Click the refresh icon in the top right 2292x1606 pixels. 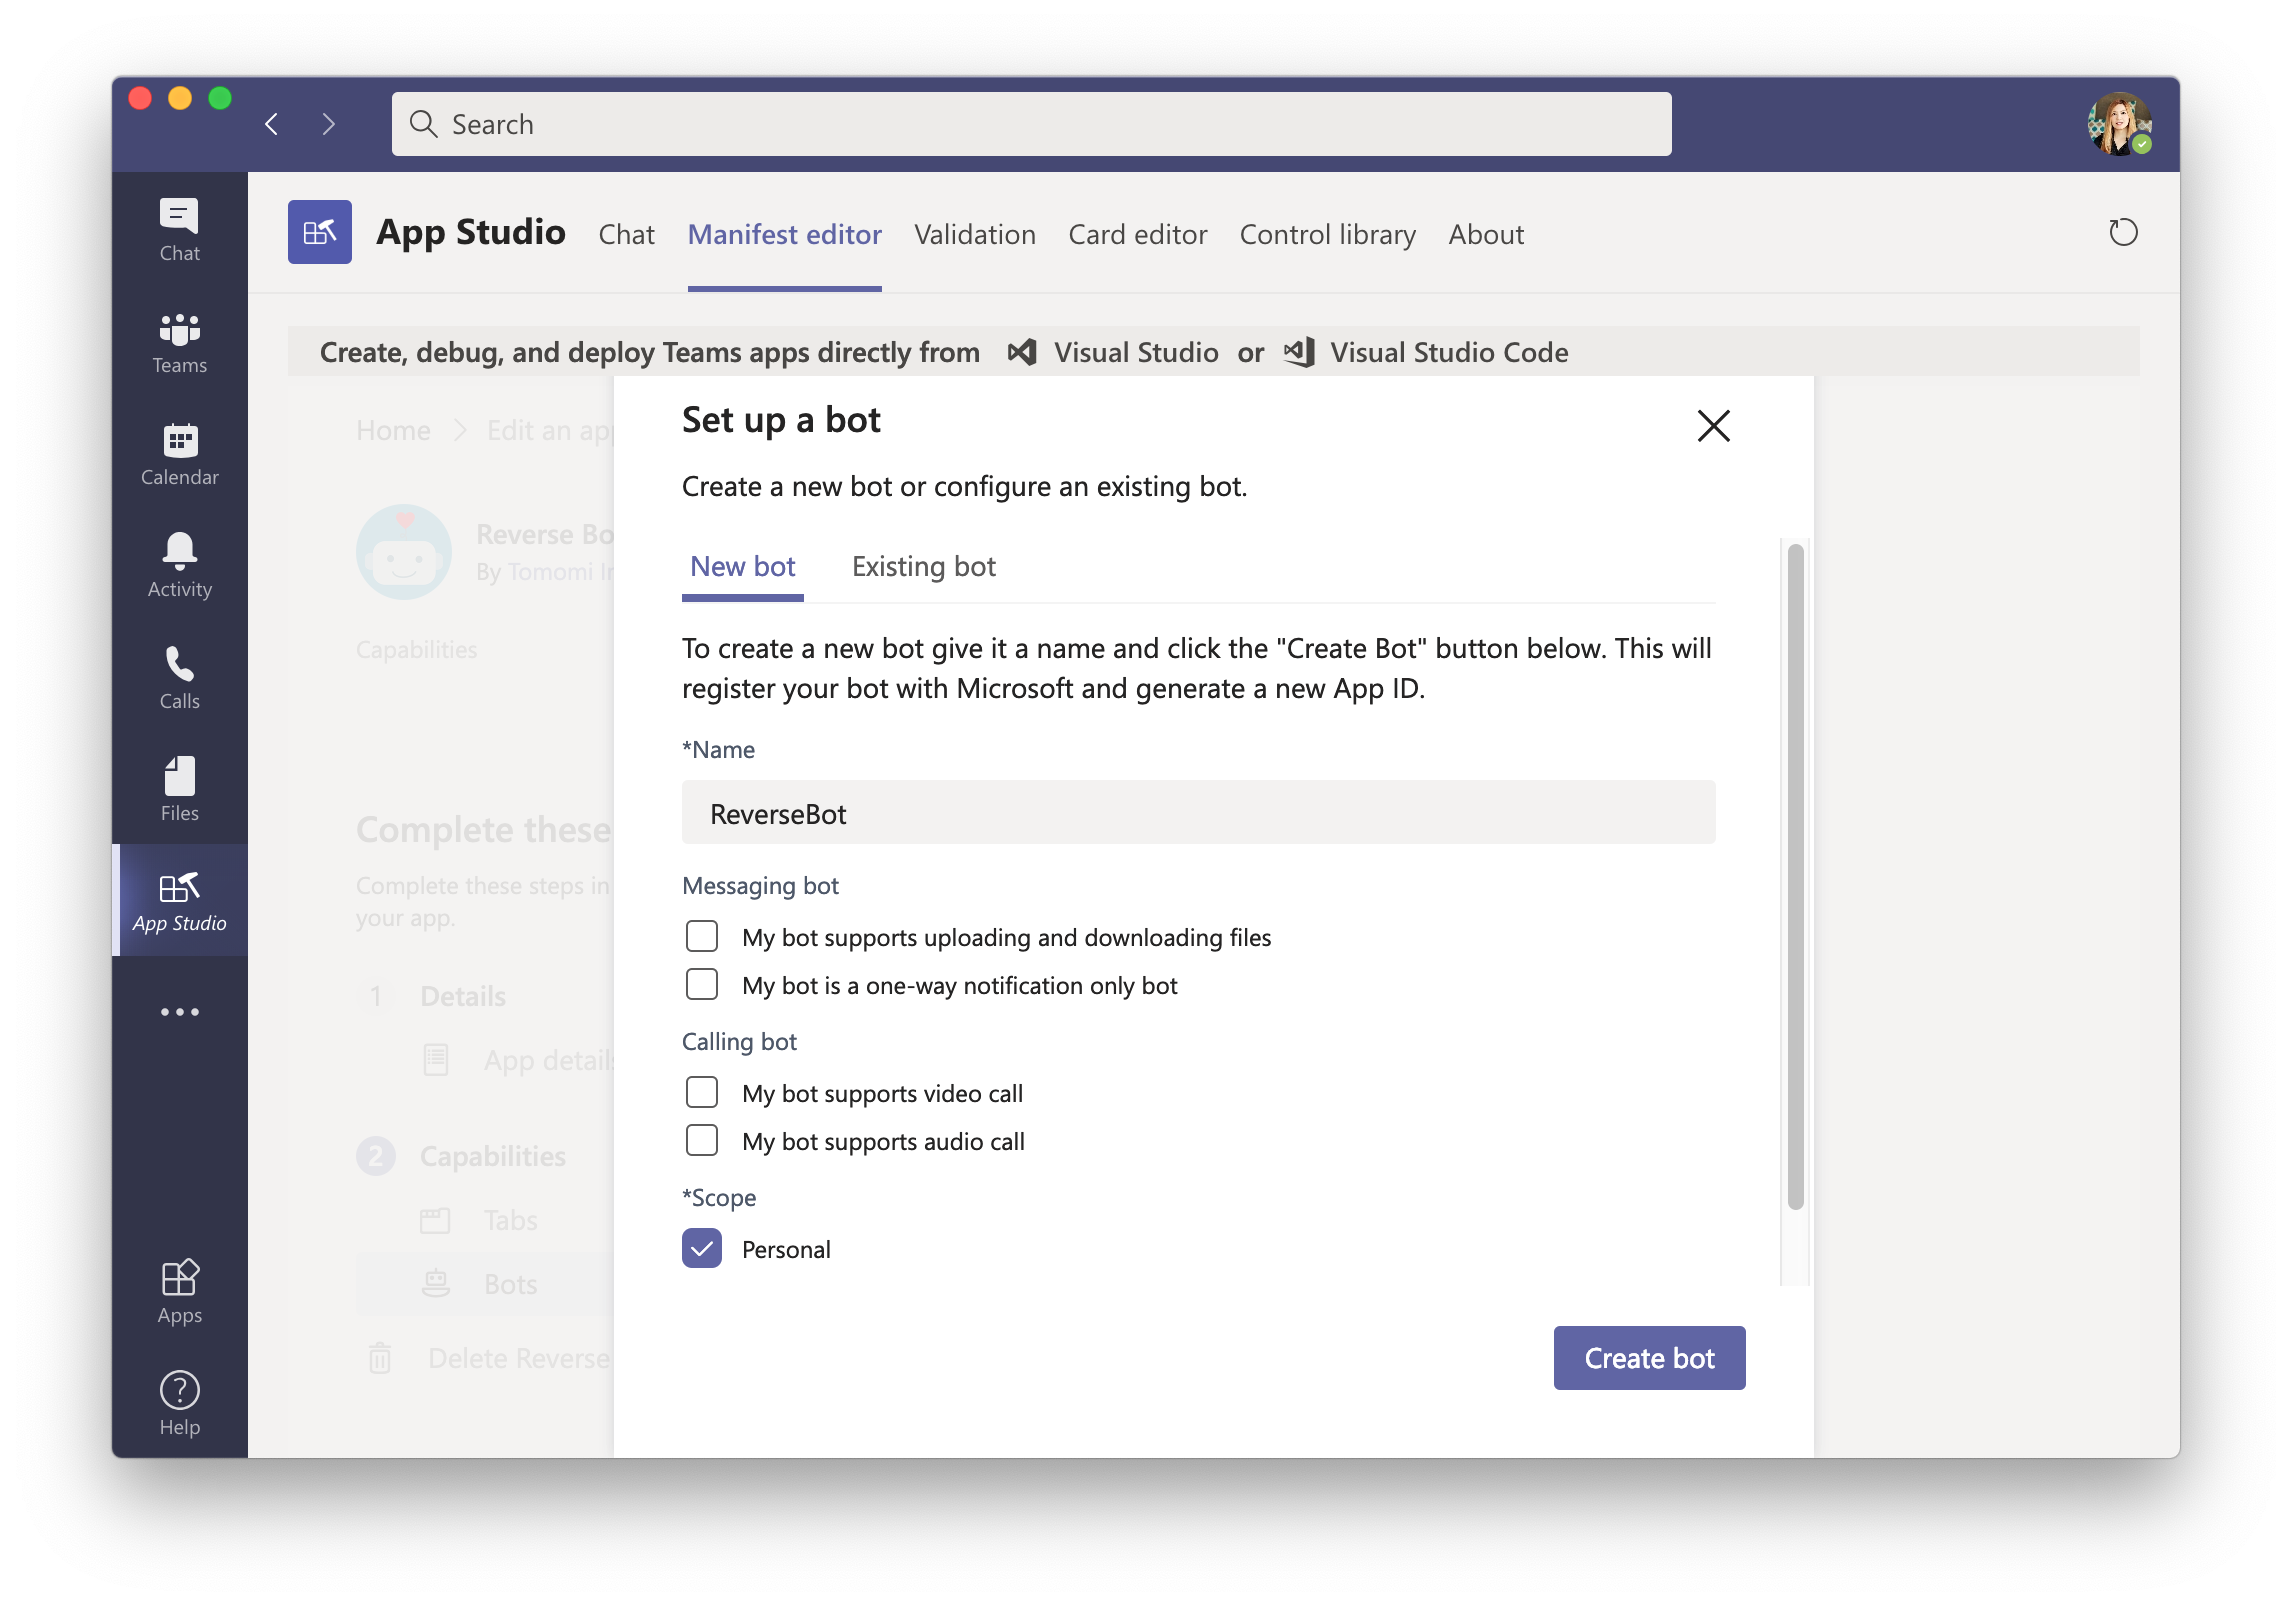2124,232
